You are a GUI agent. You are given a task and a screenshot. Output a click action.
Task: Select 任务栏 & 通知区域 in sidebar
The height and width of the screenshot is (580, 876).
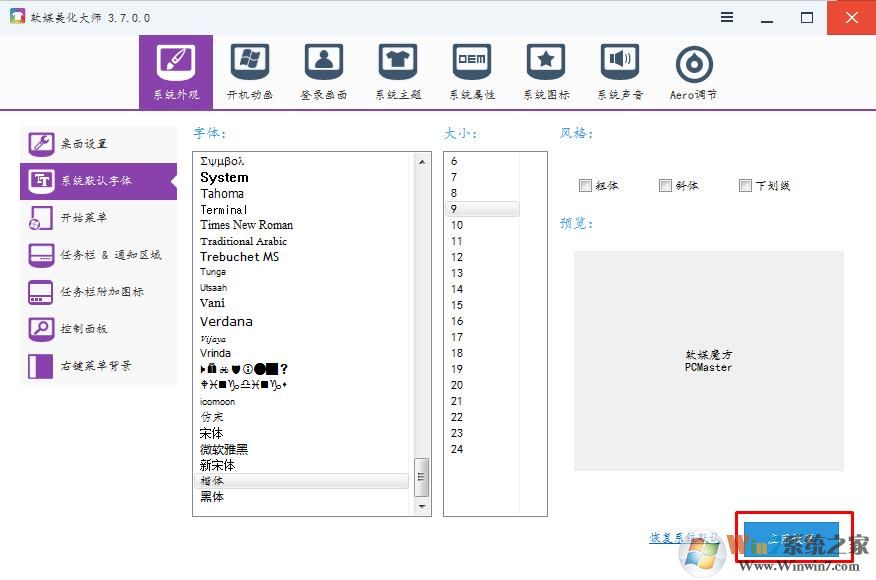(98, 255)
